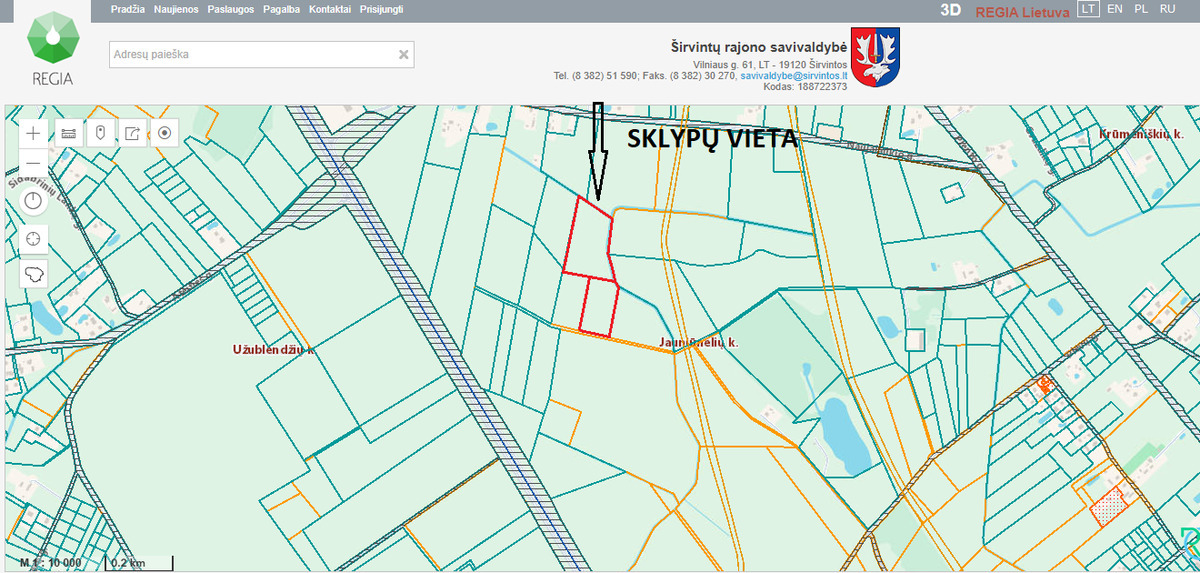
Task: Select the place marker pin tool
Action: [x=100, y=132]
